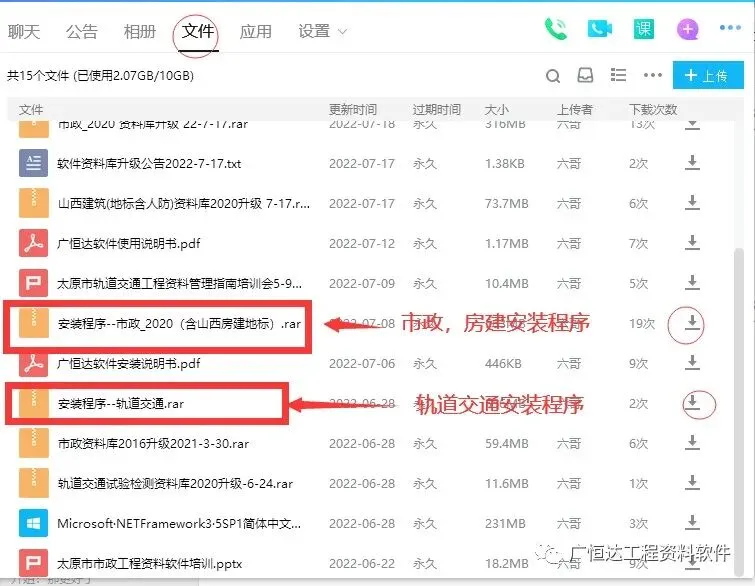Click the PDF icon of 广恒达软件使用说明书
Screen dimensions: 755x586
click(33, 243)
